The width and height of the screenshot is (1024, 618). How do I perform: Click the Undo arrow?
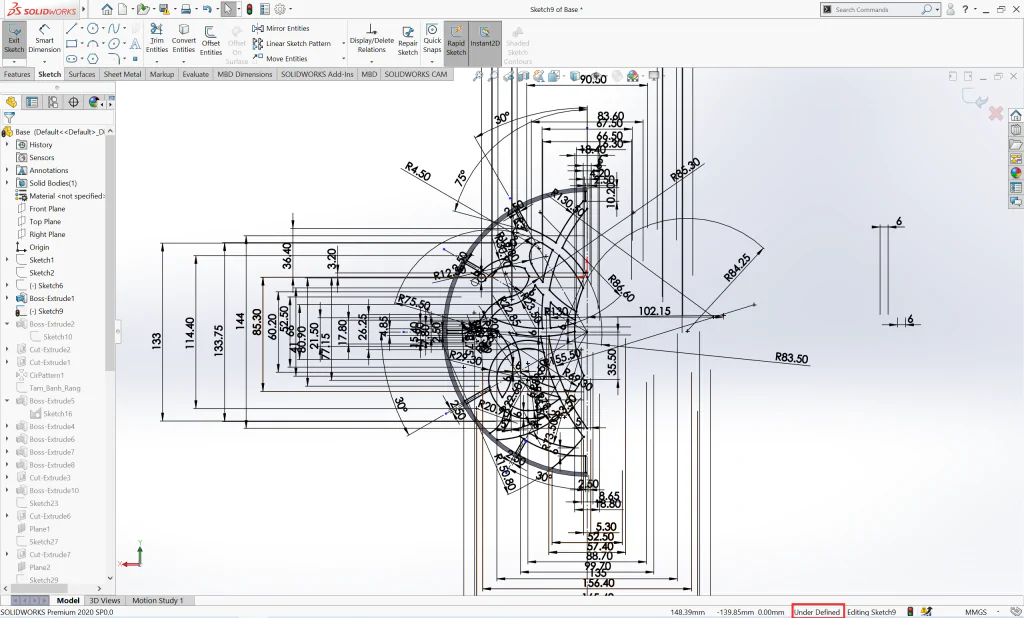[207, 9]
